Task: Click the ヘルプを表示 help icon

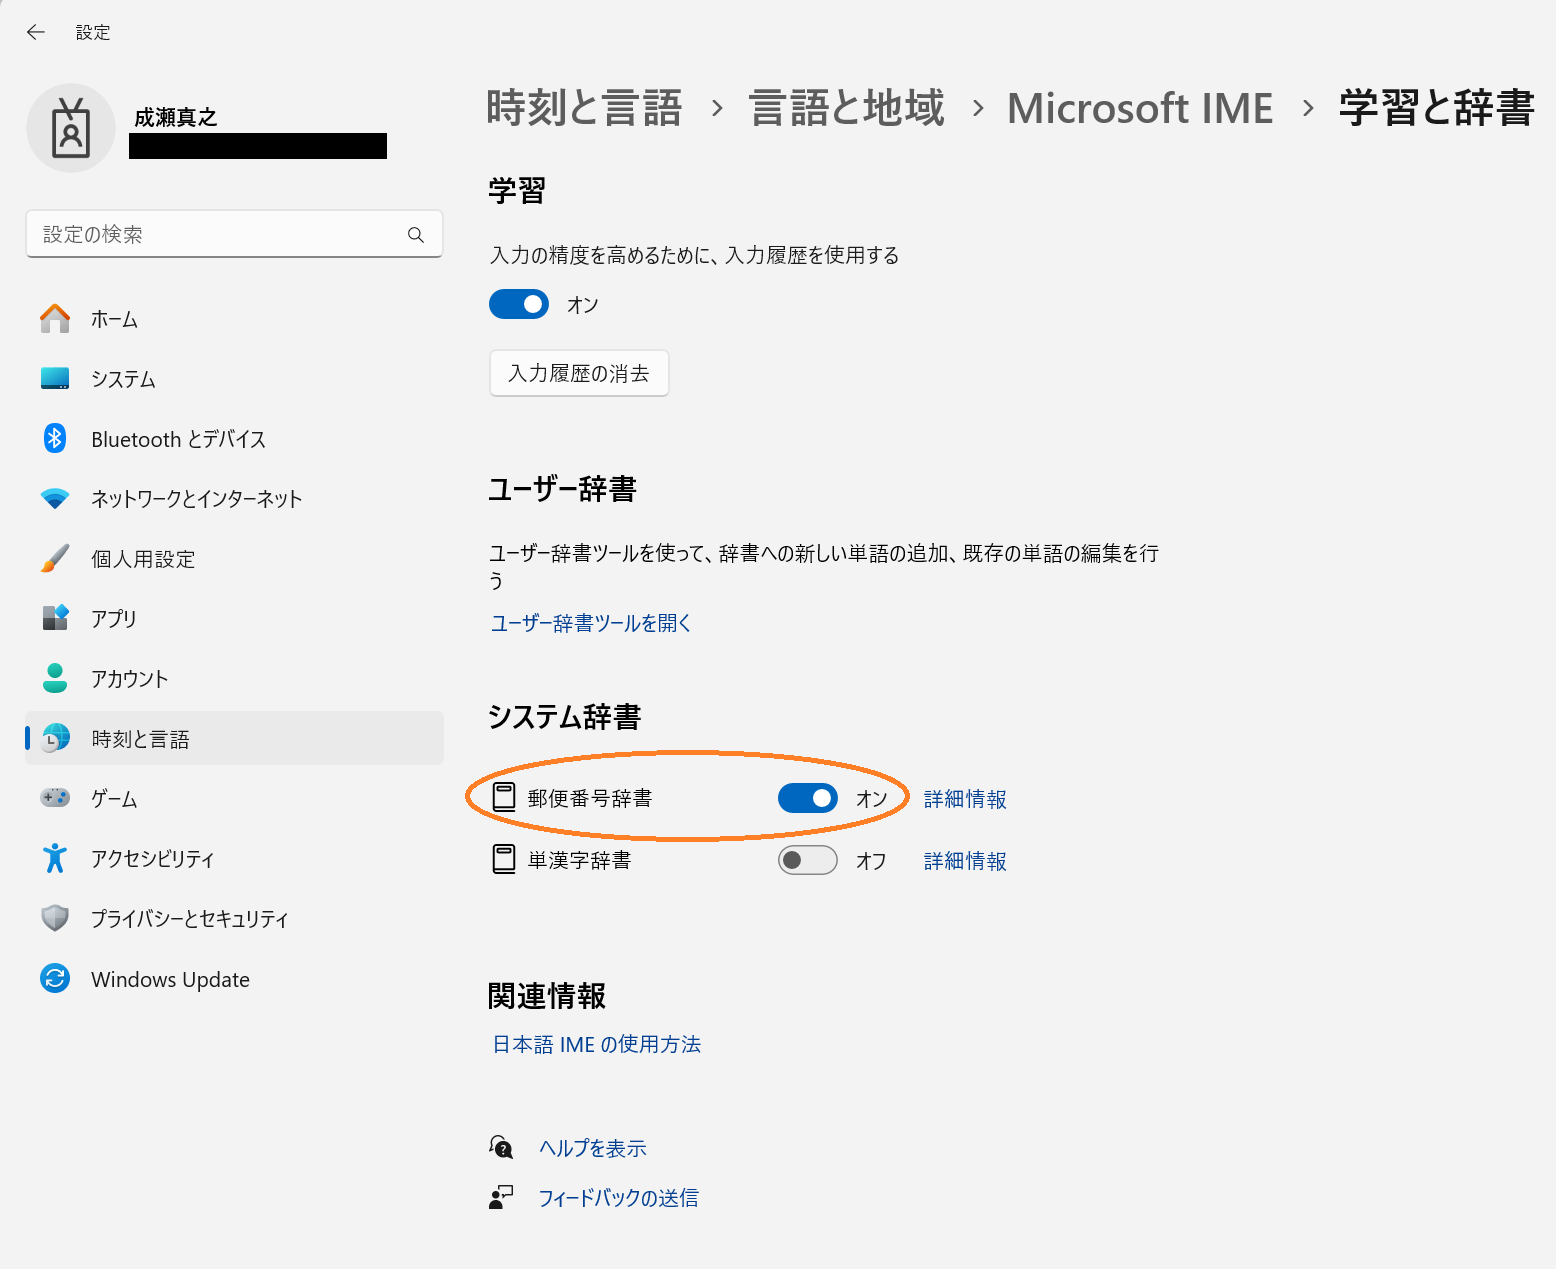Action: tap(501, 1147)
